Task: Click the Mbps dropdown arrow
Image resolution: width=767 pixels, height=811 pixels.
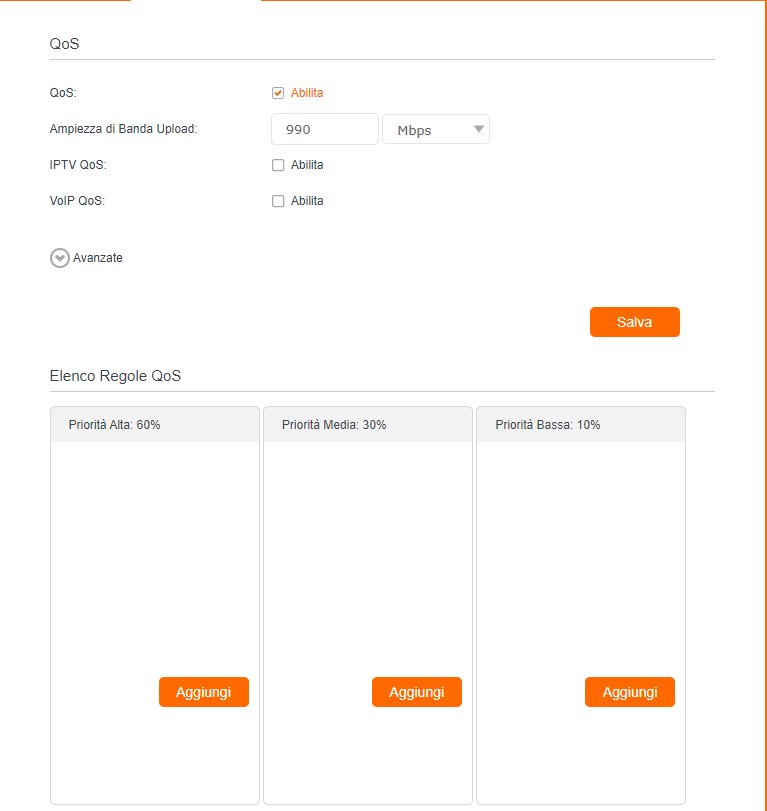Action: [x=478, y=129]
